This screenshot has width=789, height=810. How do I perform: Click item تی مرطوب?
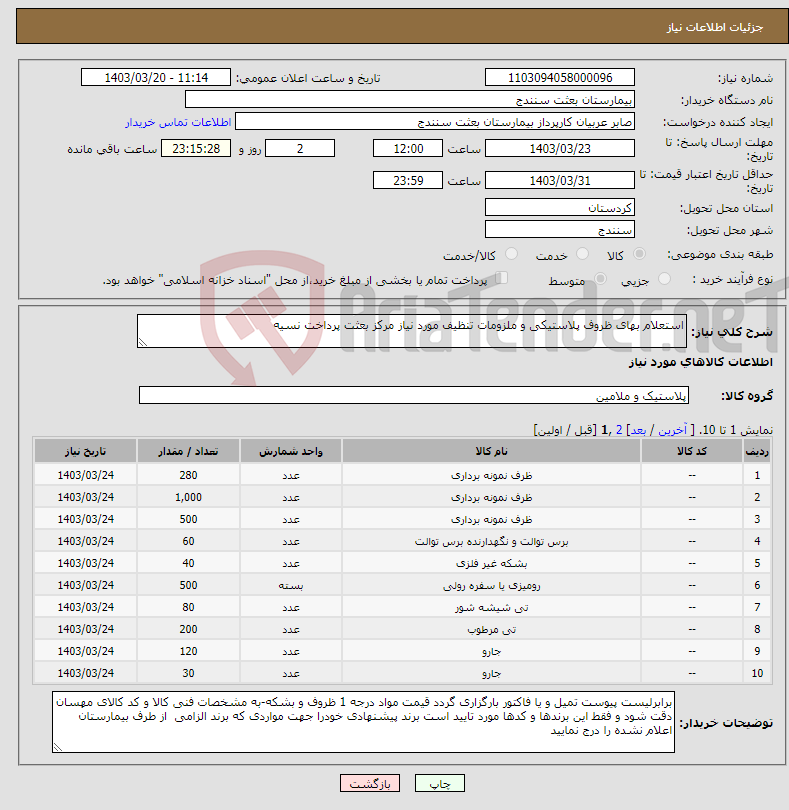[491, 629]
